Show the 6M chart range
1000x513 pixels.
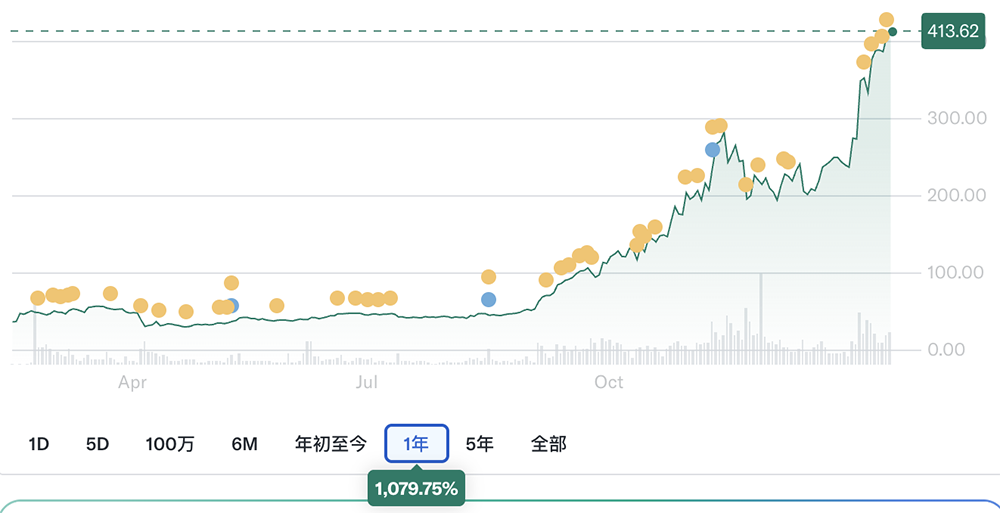pyautogui.click(x=244, y=444)
